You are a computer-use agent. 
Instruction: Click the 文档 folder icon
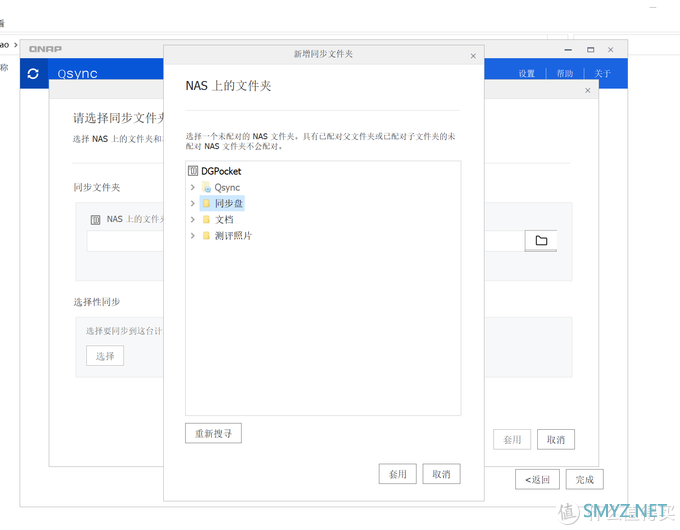click(206, 219)
